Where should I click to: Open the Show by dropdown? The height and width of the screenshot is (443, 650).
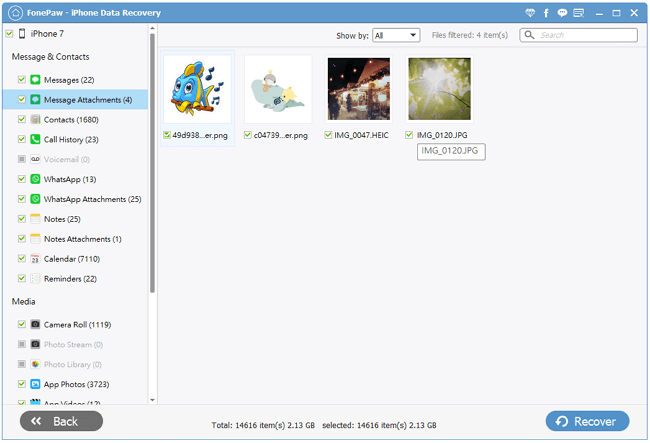pos(396,35)
